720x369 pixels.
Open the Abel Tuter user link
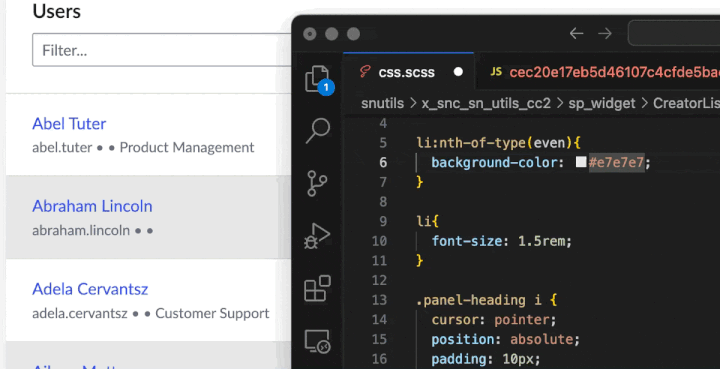[69, 123]
